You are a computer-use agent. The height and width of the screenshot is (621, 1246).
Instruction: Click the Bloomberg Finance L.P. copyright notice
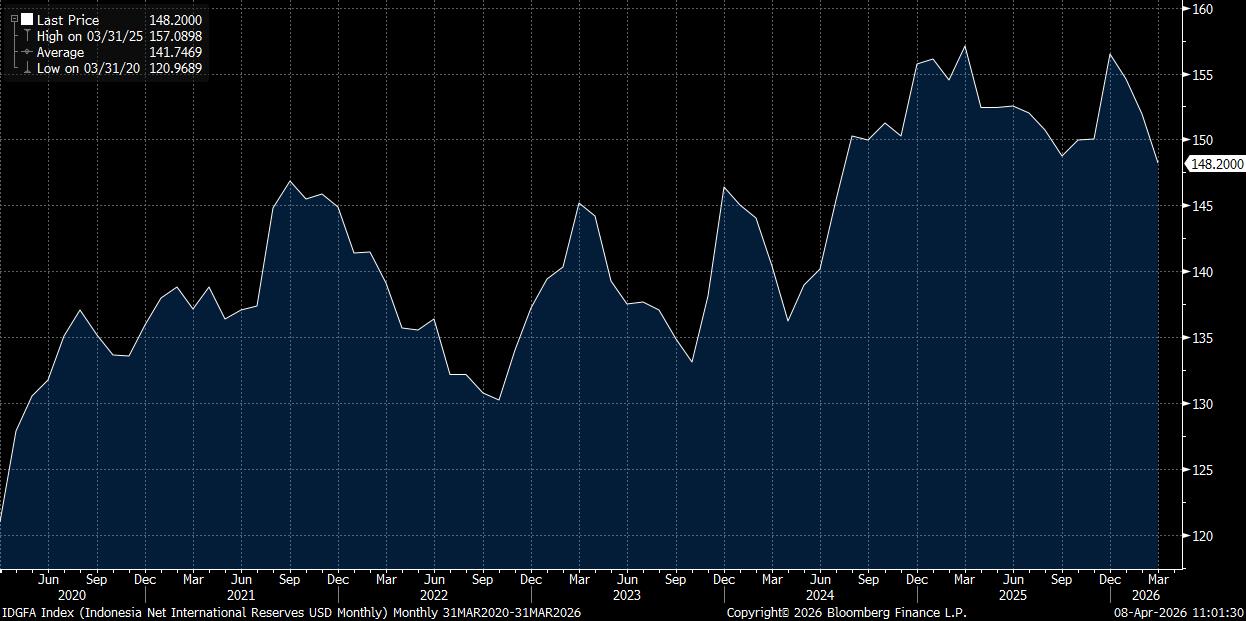pos(846,612)
